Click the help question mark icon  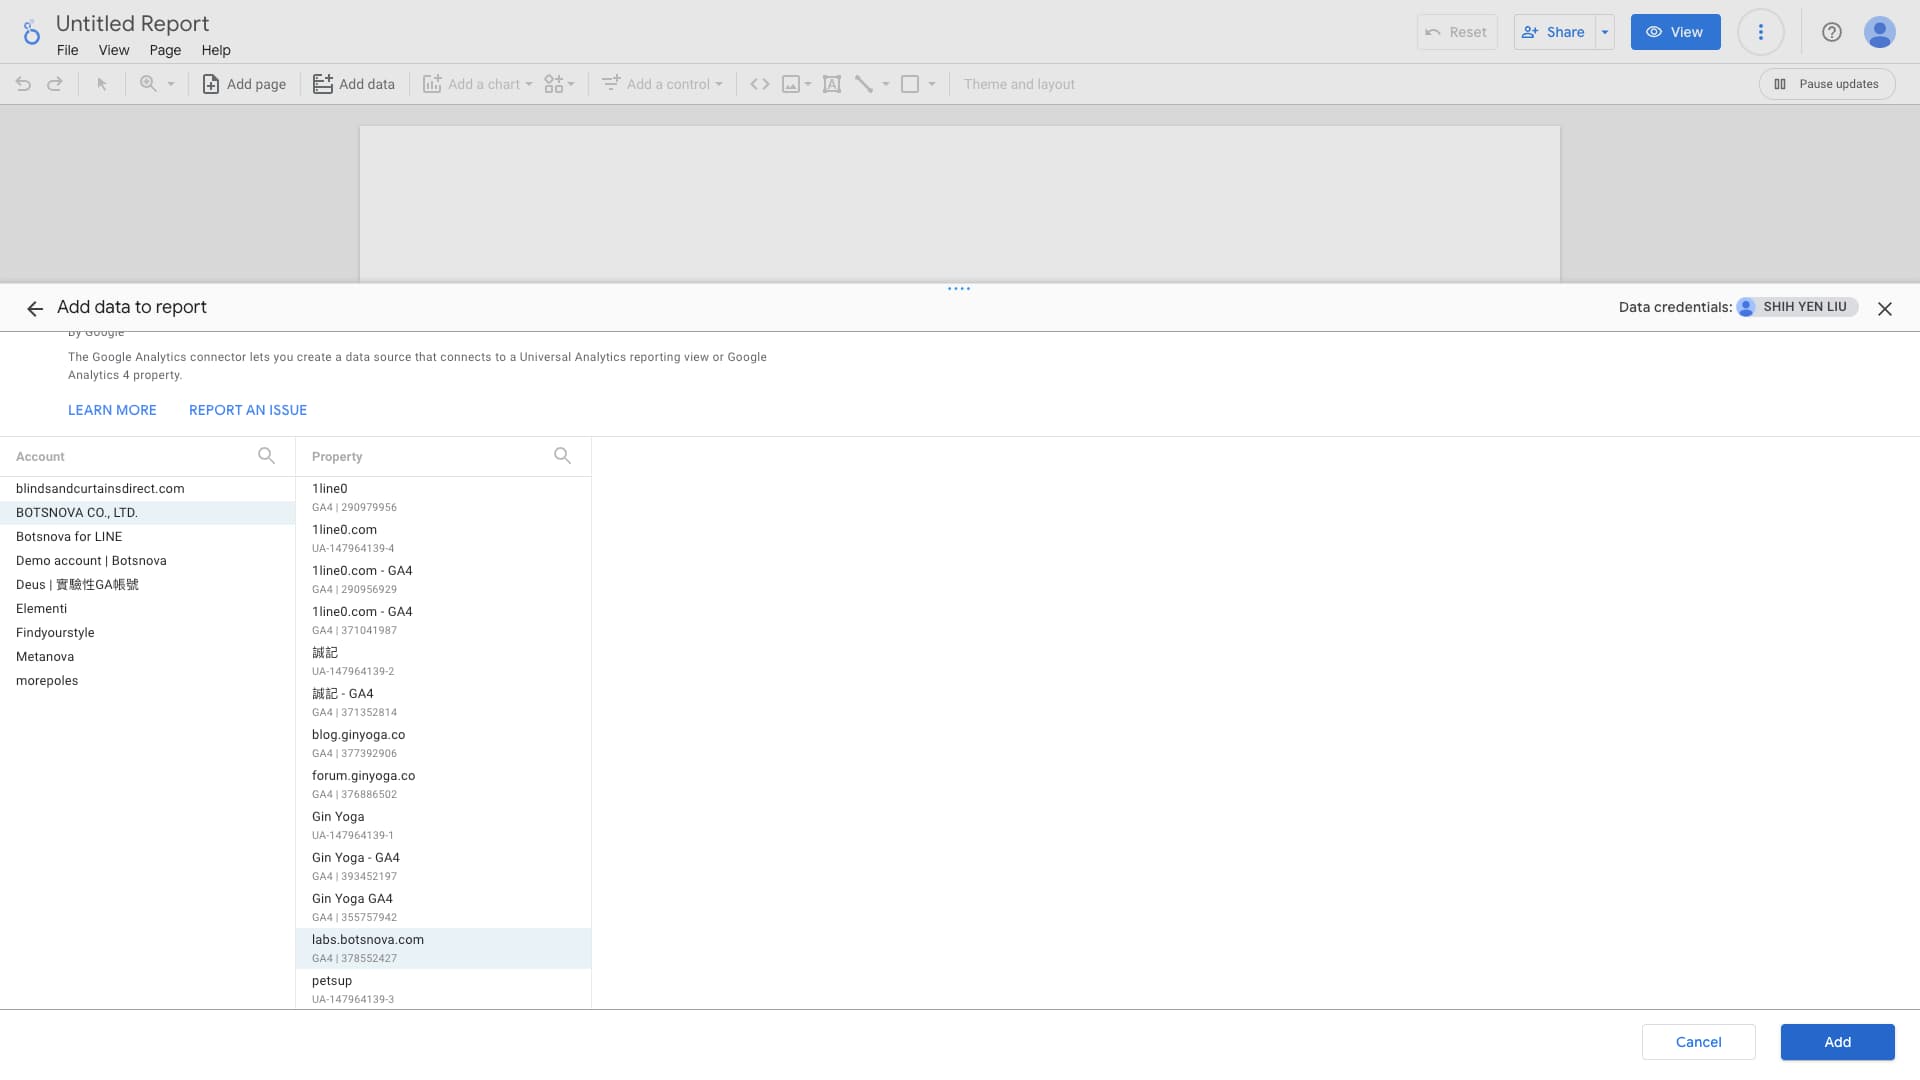1832,32
